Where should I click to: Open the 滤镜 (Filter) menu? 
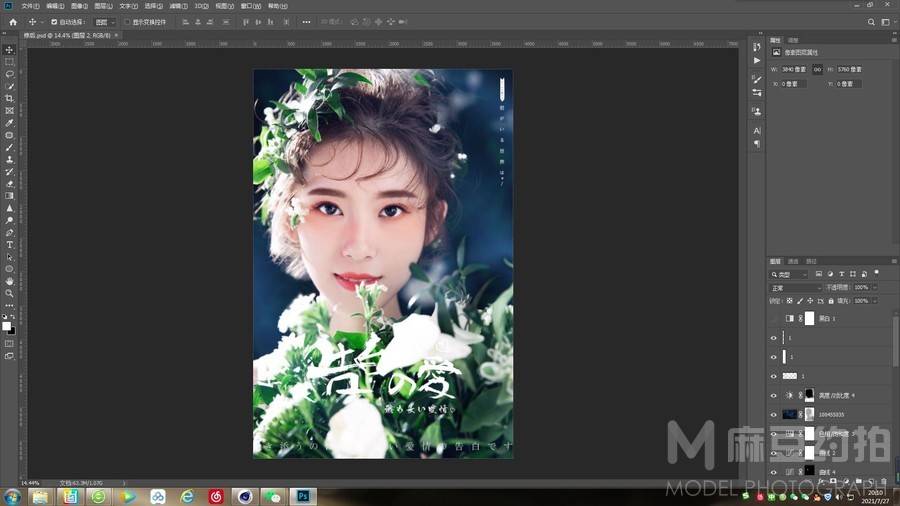pos(178,6)
